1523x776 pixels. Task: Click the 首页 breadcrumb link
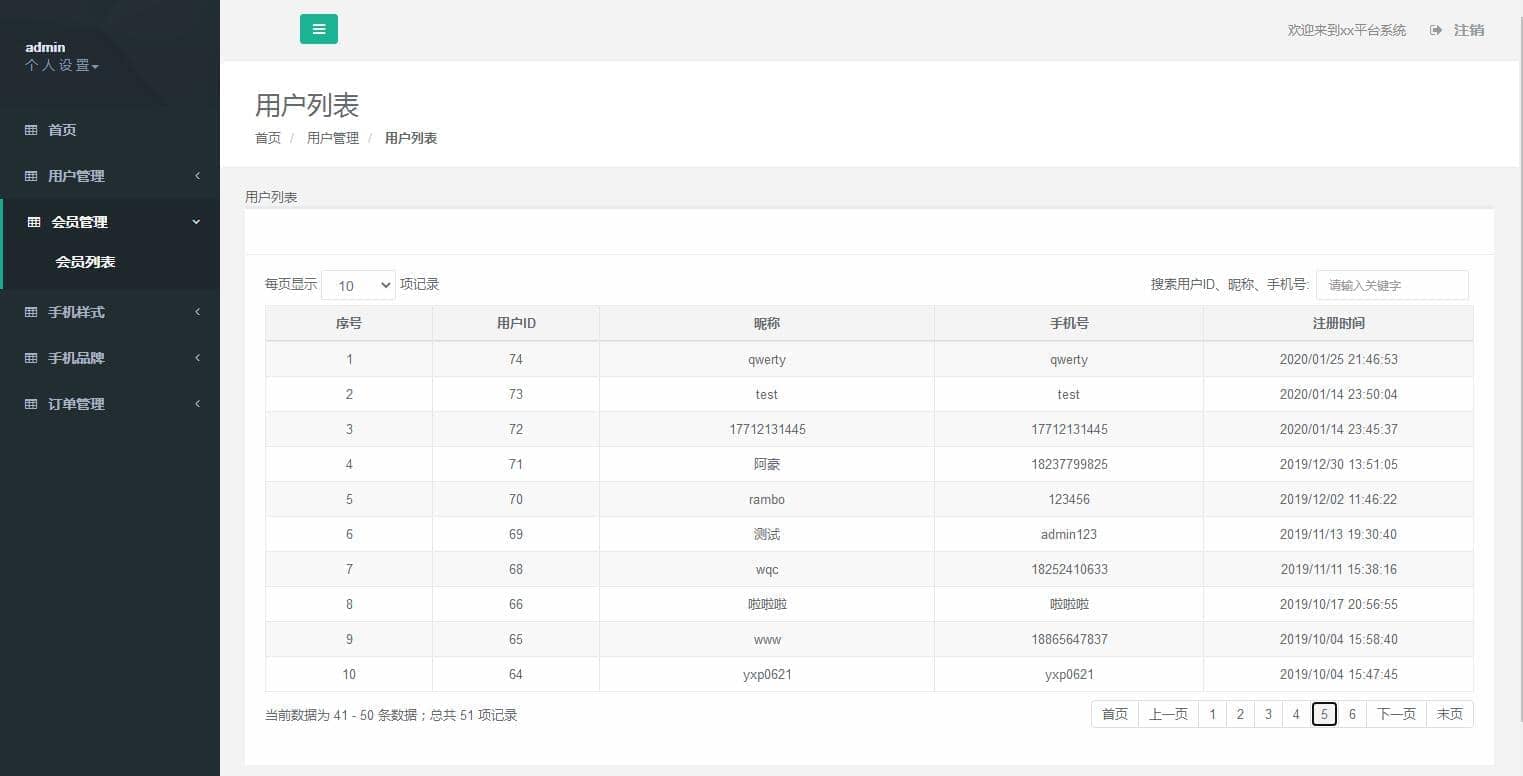click(x=268, y=138)
